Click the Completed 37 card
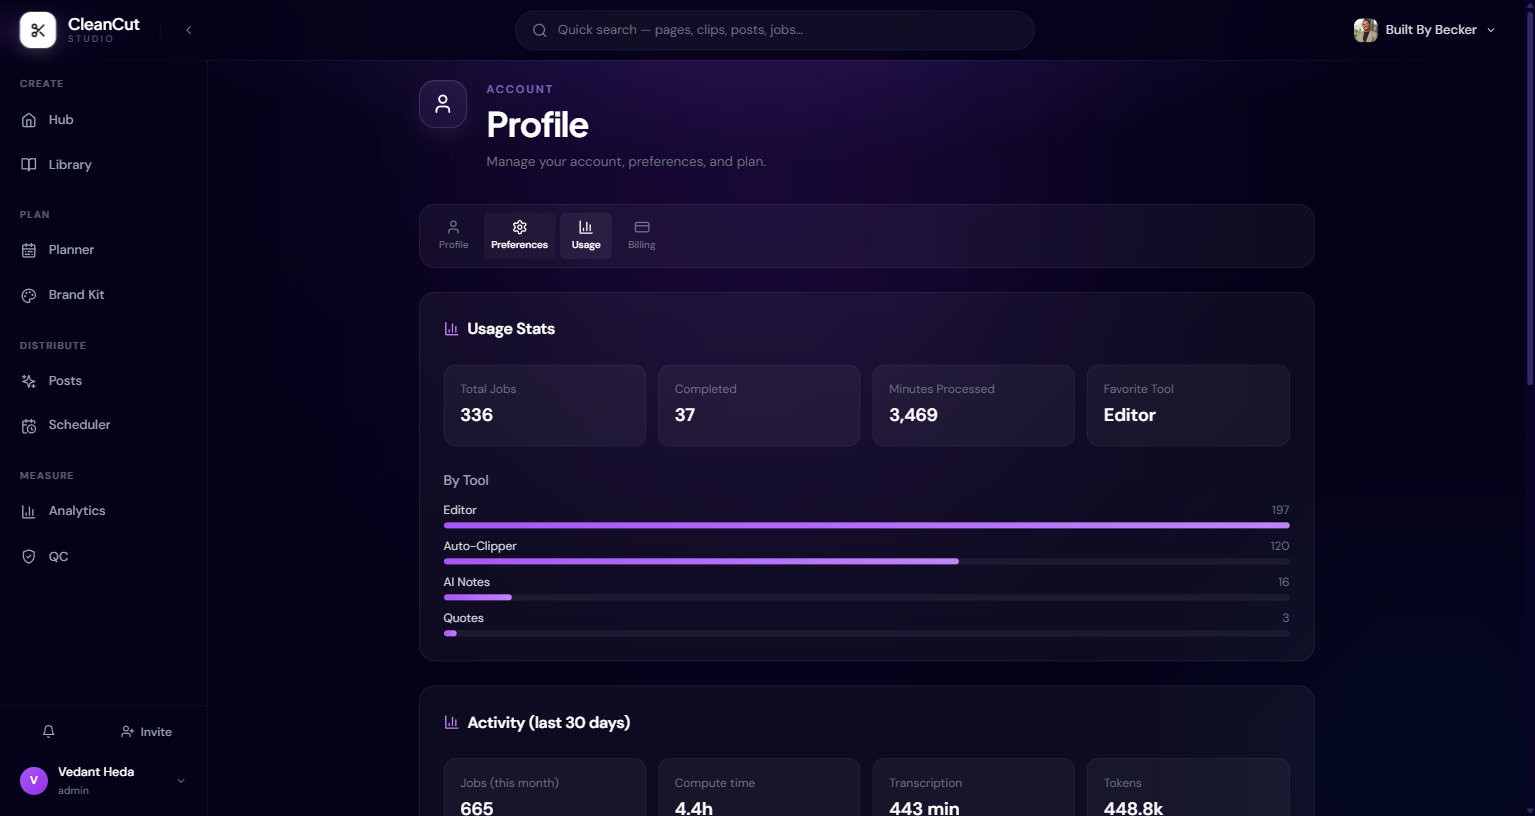 coord(759,405)
